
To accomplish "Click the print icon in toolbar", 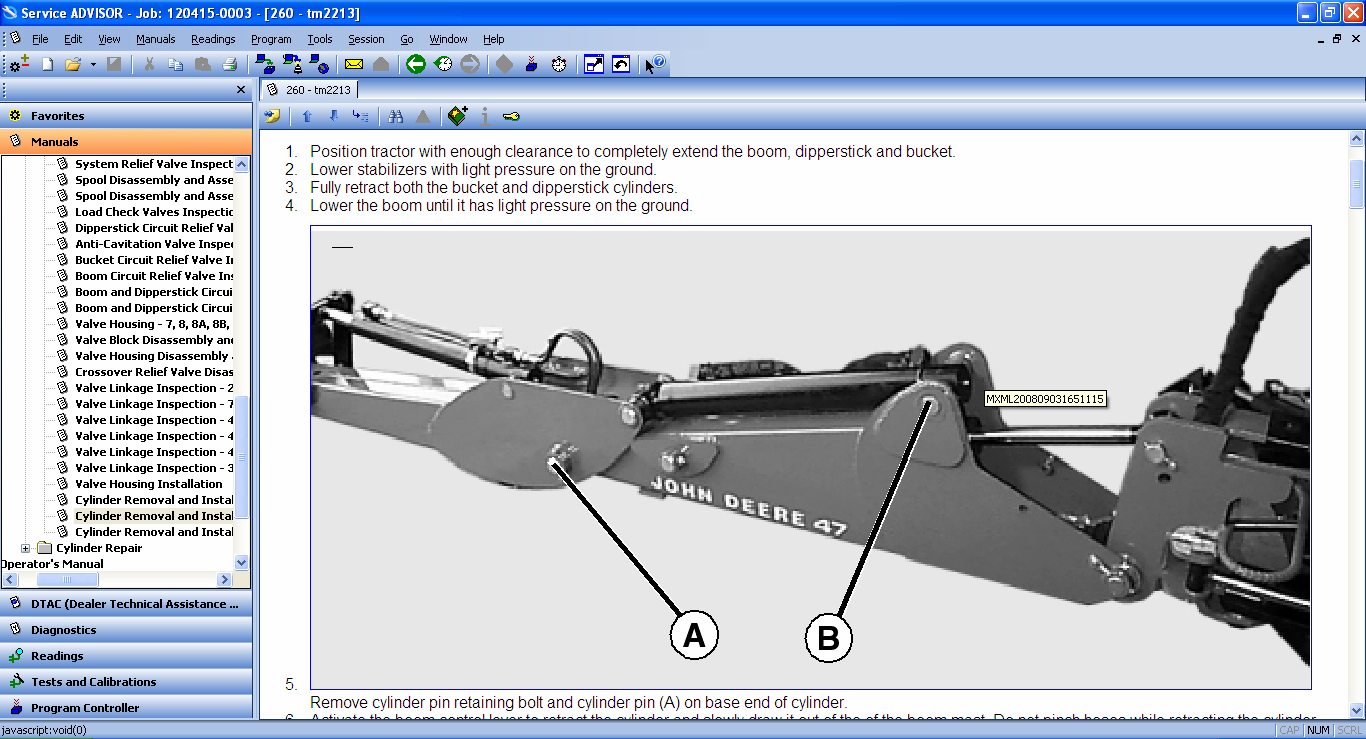I will [x=229, y=64].
